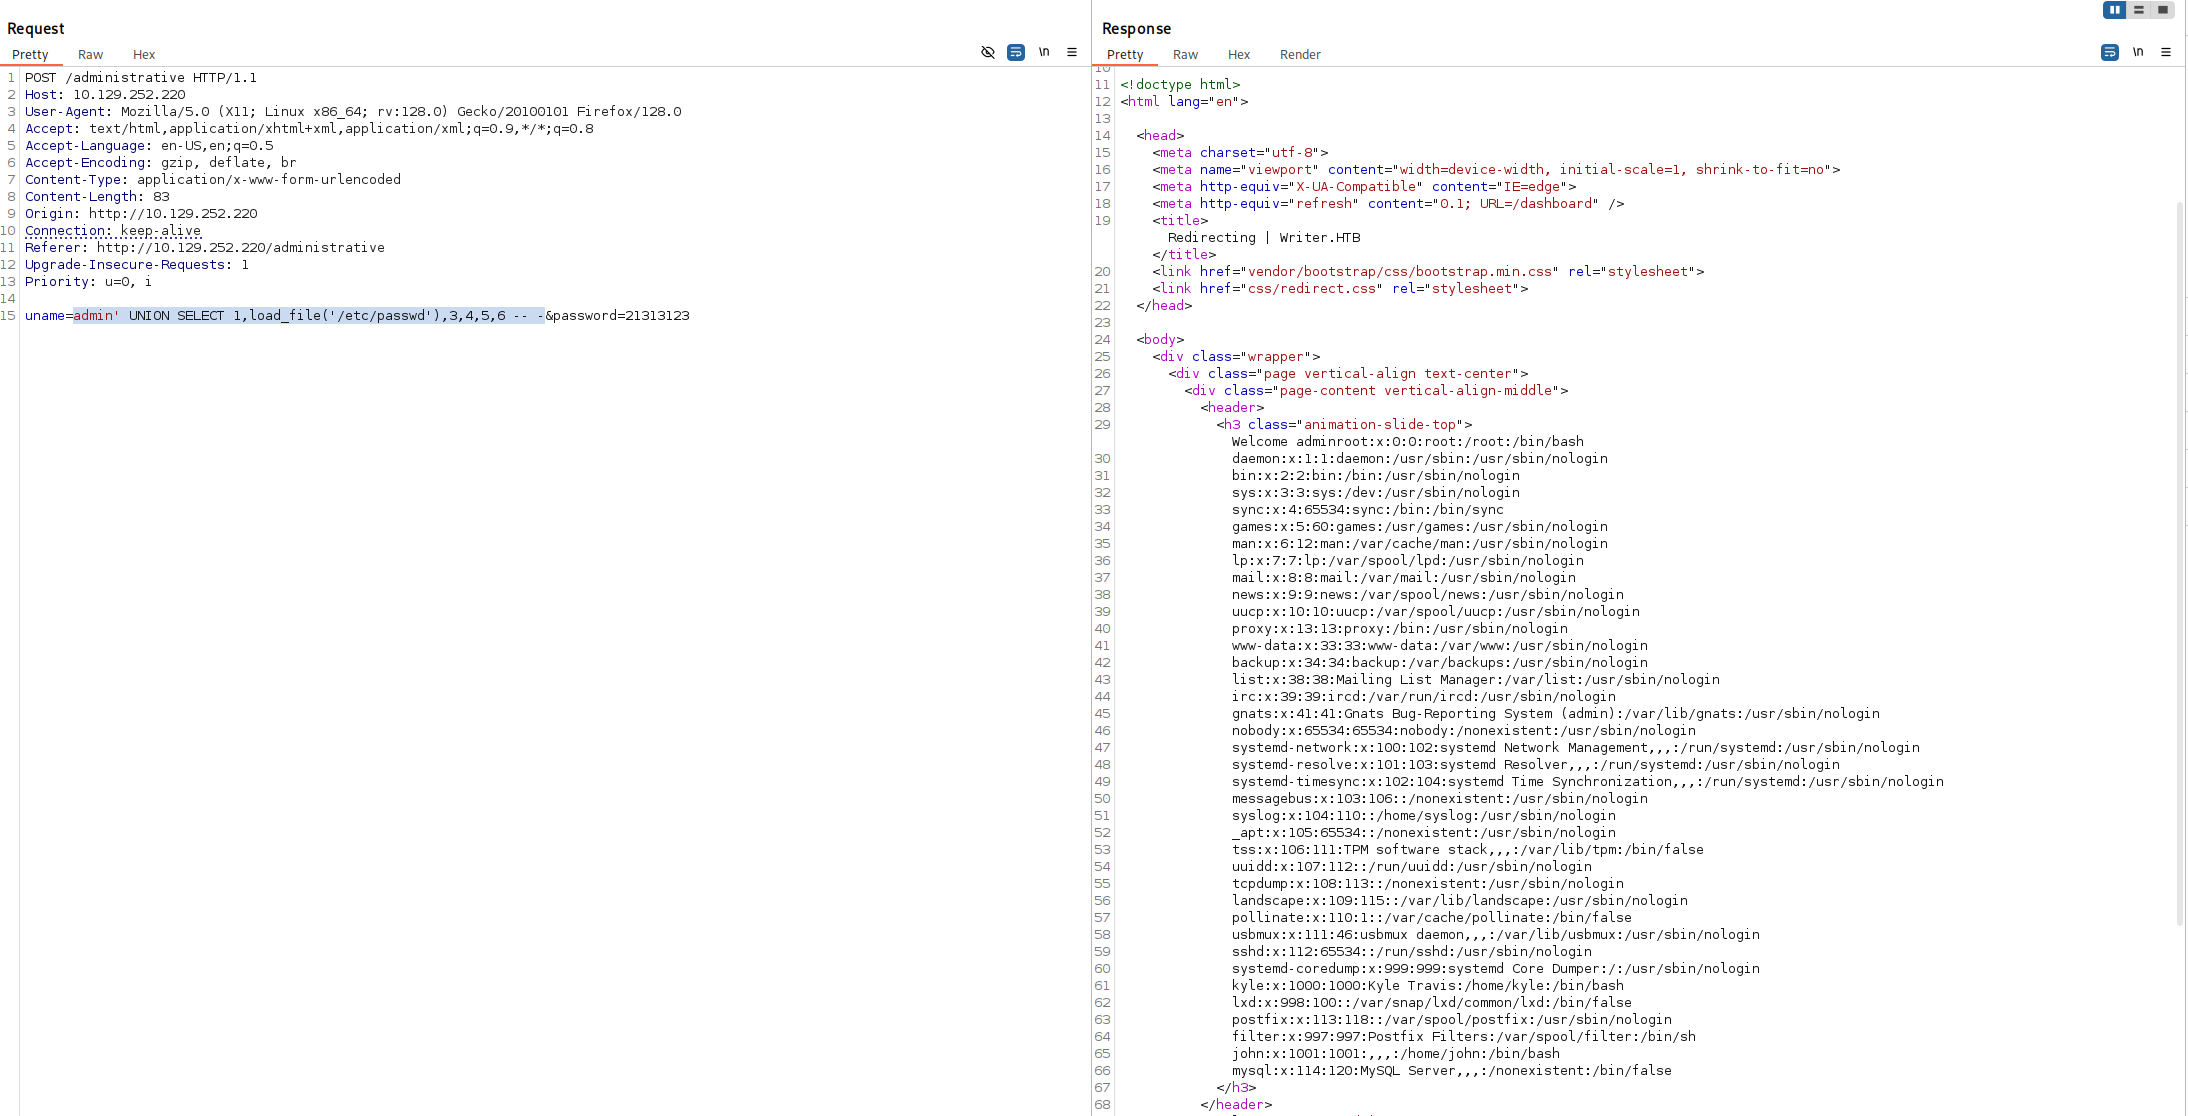The width and height of the screenshot is (2188, 1116).
Task: Click password parameter value in request body
Action: click(656, 316)
